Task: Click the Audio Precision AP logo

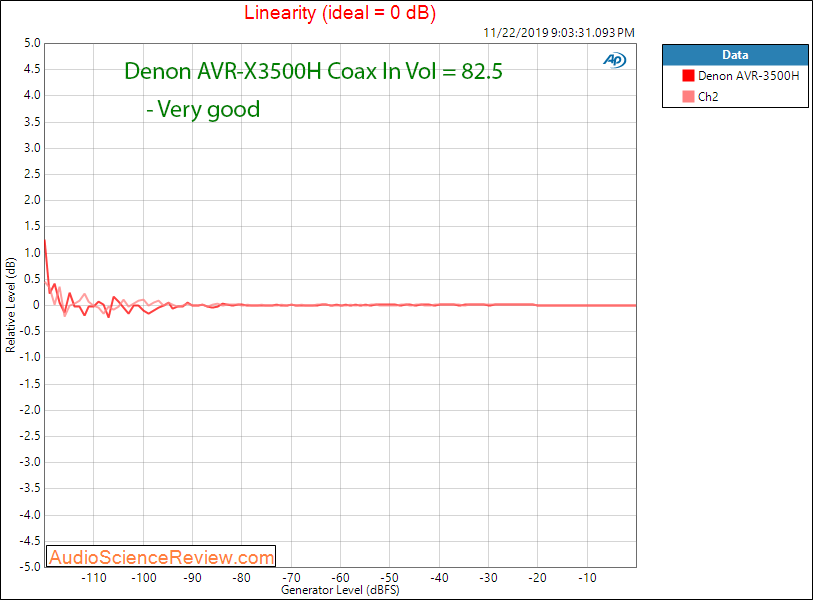Action: click(x=615, y=60)
